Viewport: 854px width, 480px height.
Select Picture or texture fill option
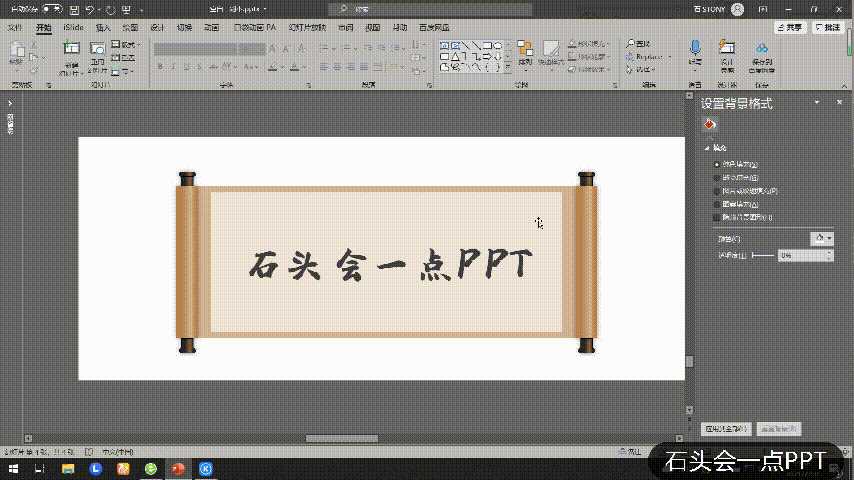pyautogui.click(x=717, y=191)
